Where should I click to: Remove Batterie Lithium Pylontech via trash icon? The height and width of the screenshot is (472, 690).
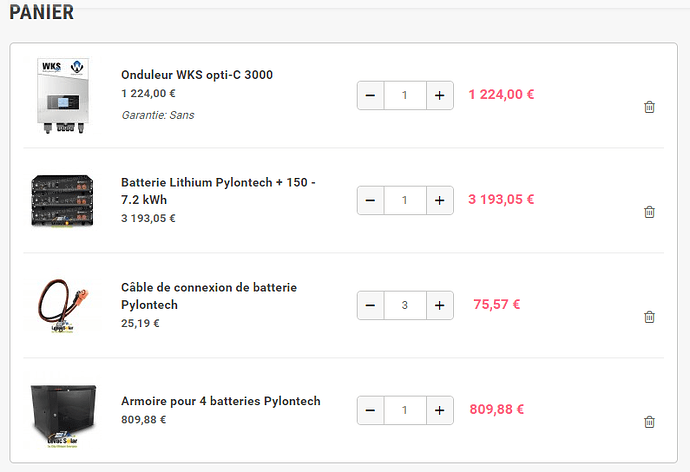[649, 212]
